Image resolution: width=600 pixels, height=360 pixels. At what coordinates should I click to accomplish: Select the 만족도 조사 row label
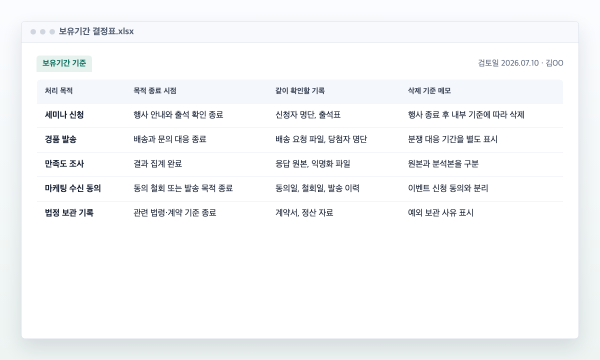(64, 164)
